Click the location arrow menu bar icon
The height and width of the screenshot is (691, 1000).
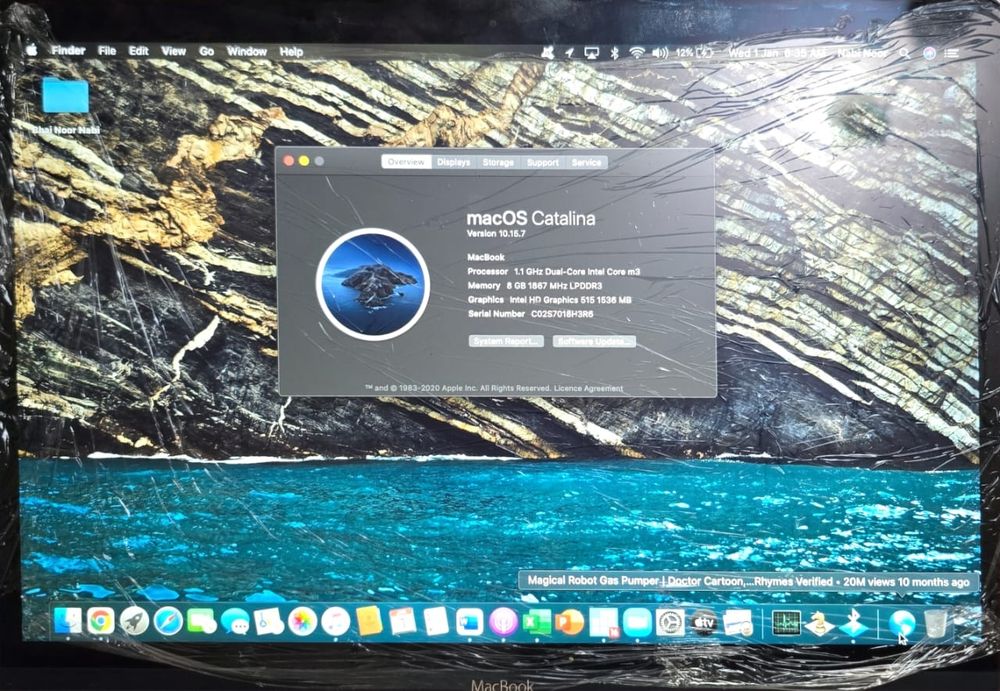click(x=570, y=53)
